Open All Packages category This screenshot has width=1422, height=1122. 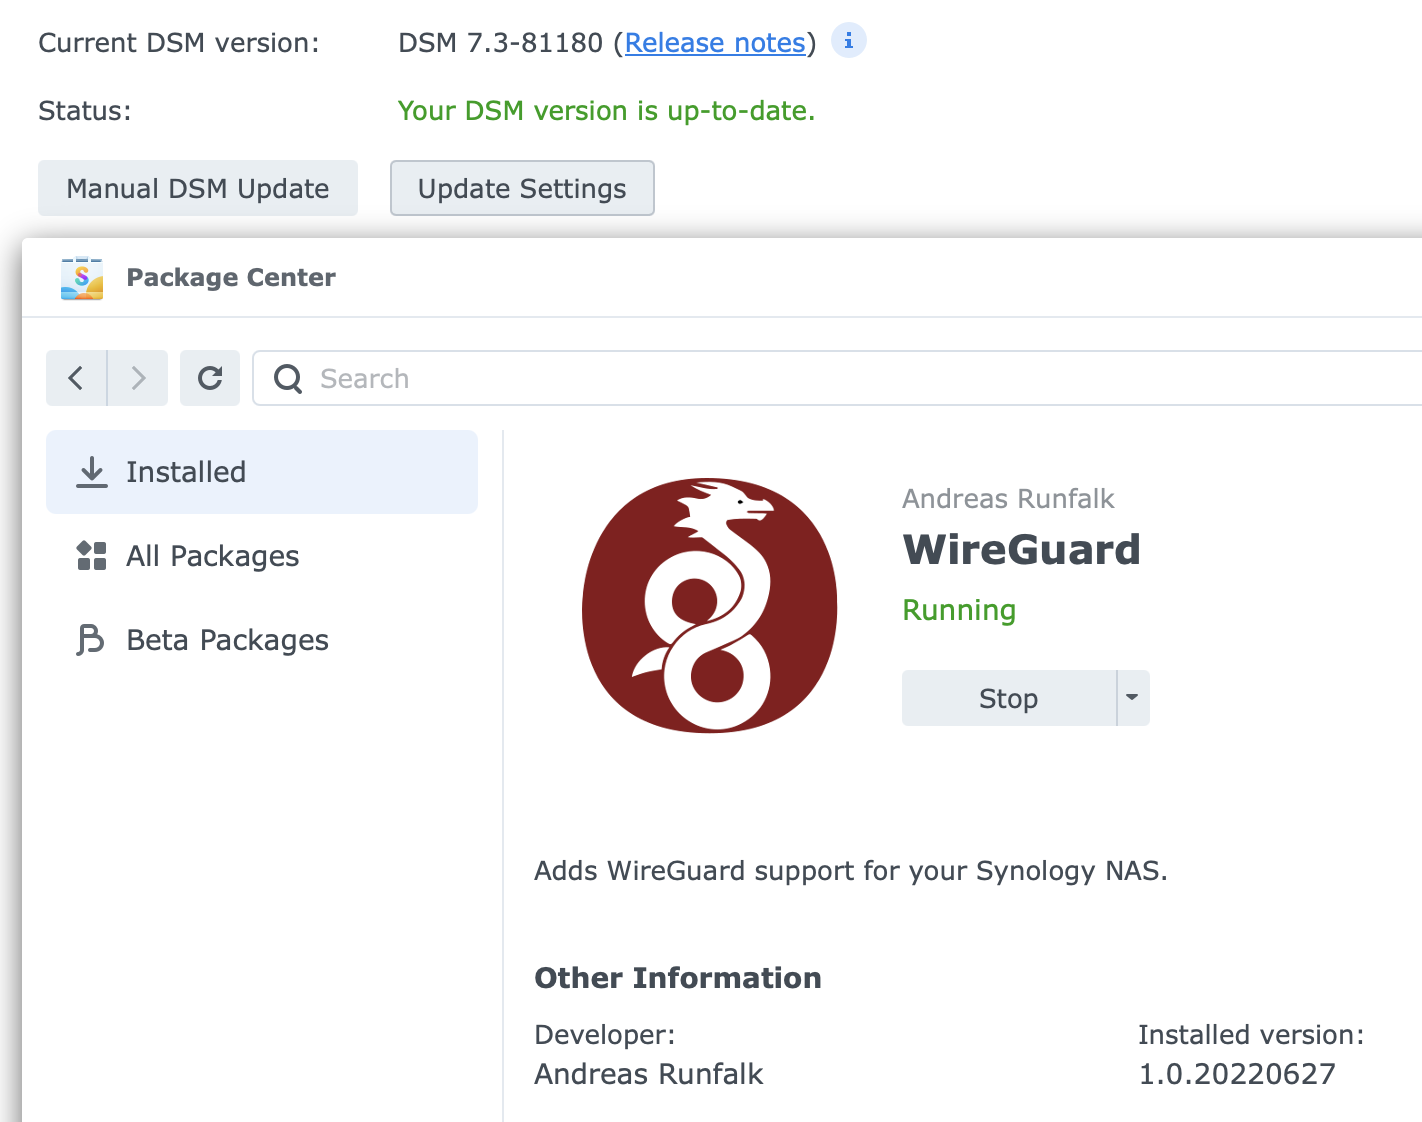tap(262, 556)
